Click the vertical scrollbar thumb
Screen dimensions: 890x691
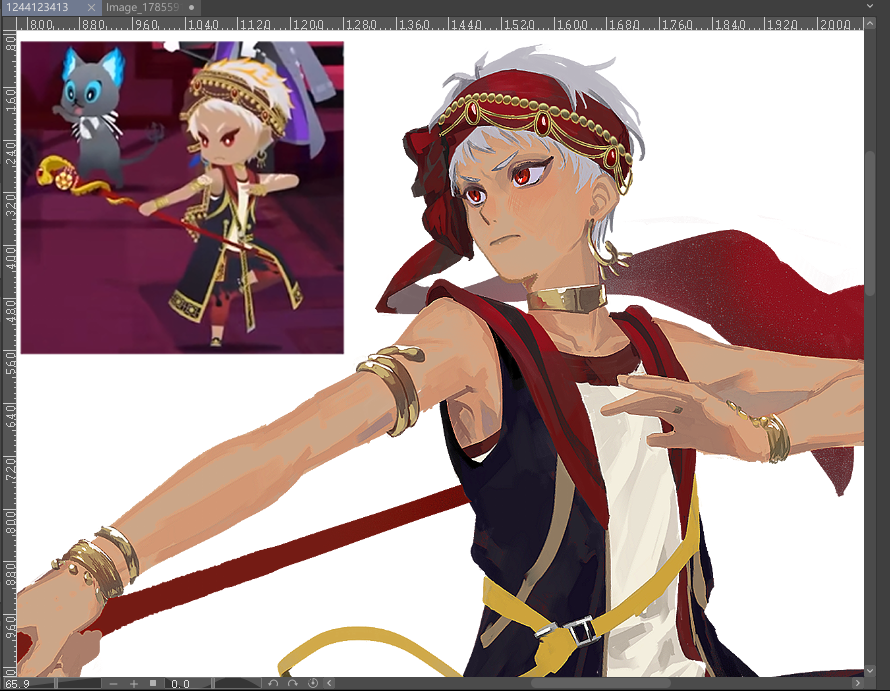click(870, 223)
